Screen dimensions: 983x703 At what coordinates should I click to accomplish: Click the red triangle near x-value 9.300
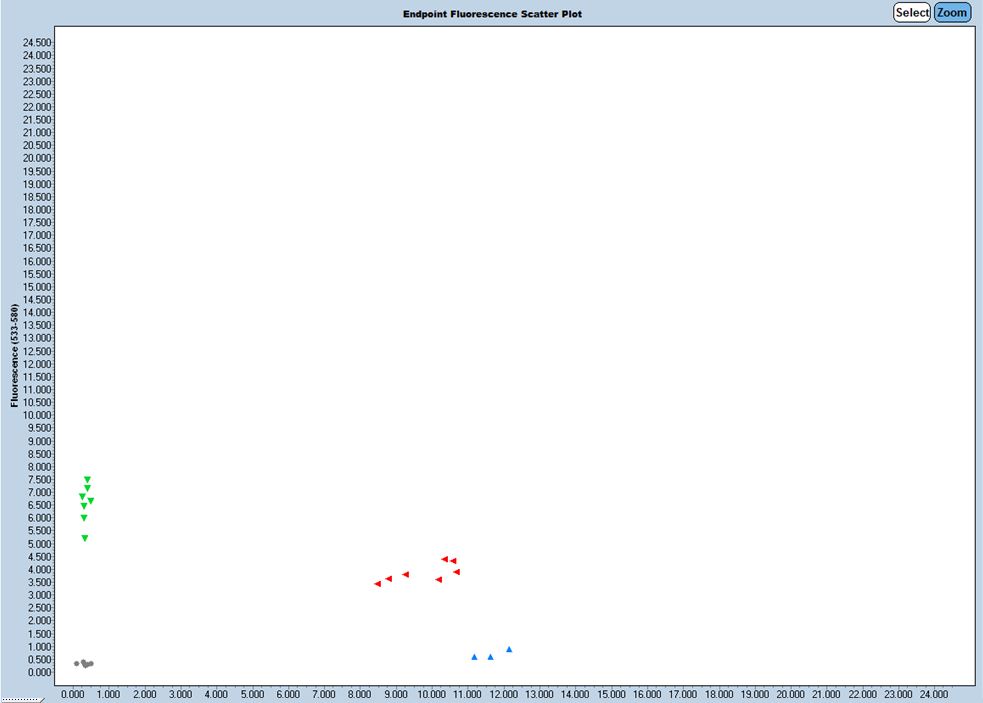[x=405, y=574]
